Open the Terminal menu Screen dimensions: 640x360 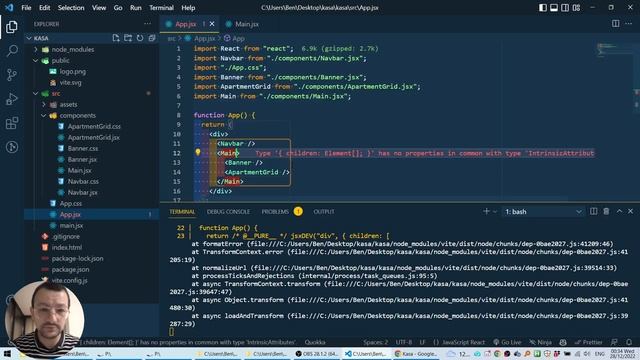coord(161,7)
